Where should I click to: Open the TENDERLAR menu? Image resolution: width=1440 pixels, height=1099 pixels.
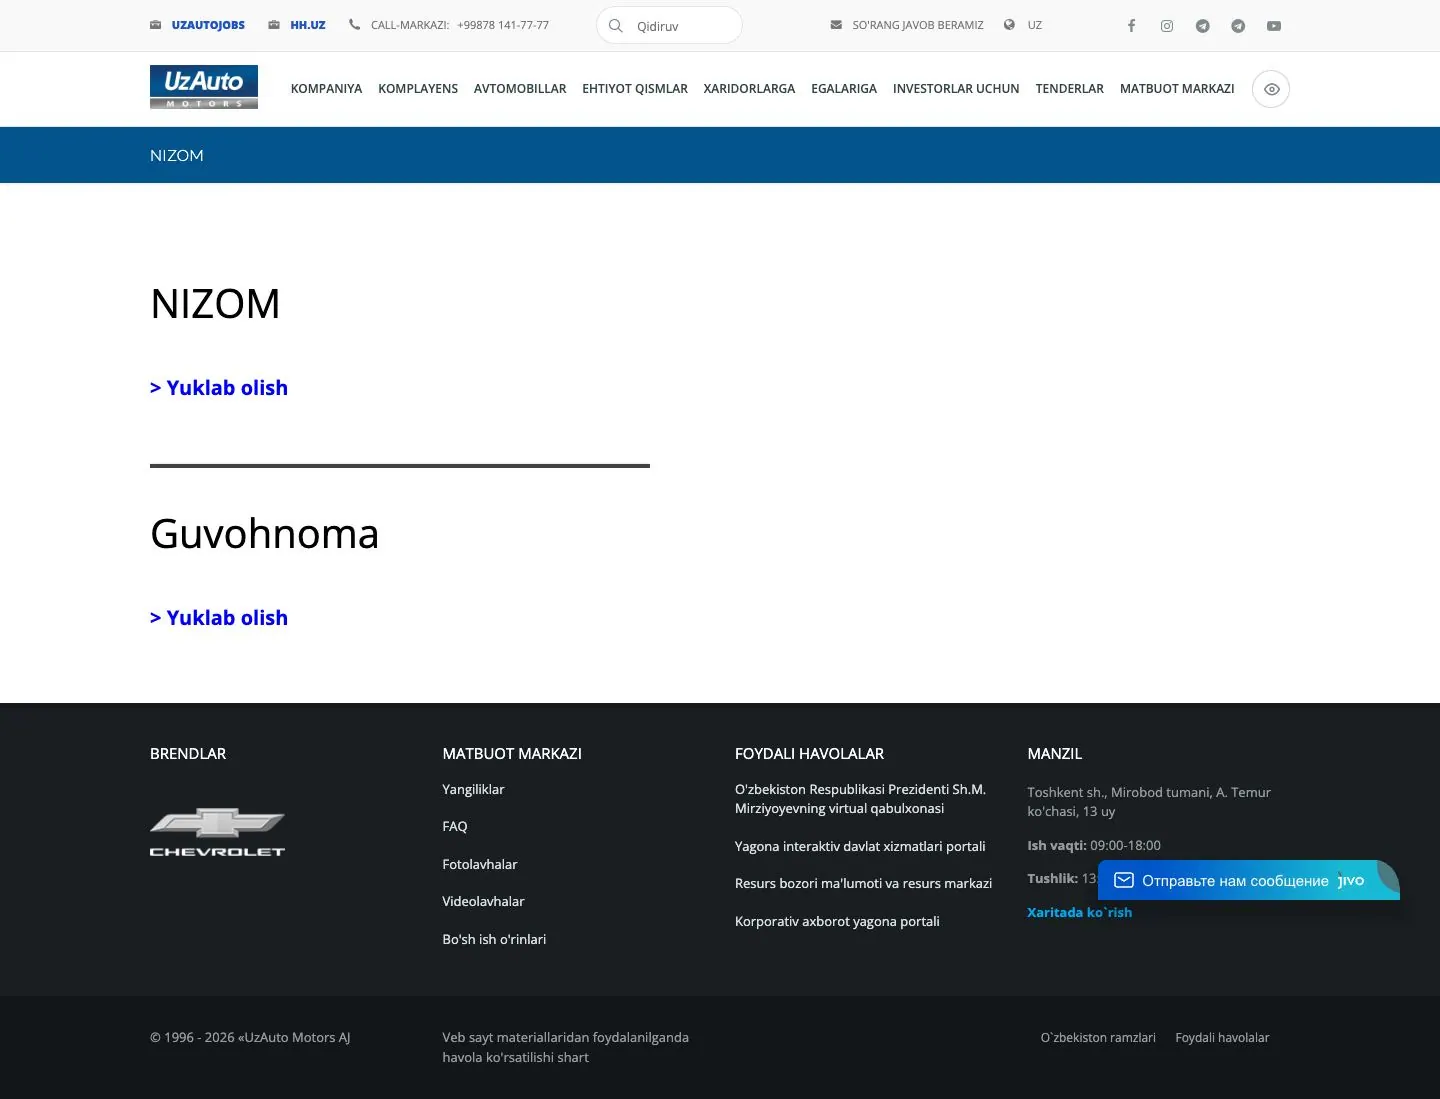tap(1070, 89)
